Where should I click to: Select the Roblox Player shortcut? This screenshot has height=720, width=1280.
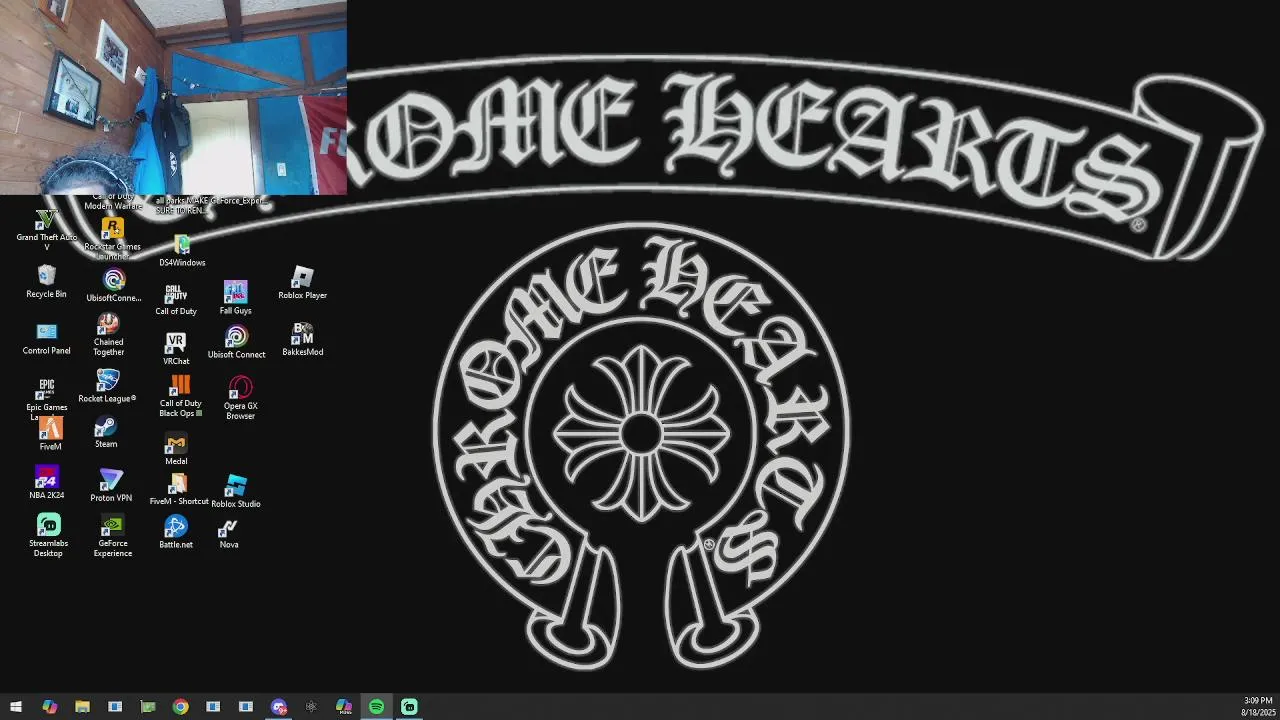pyautogui.click(x=303, y=283)
